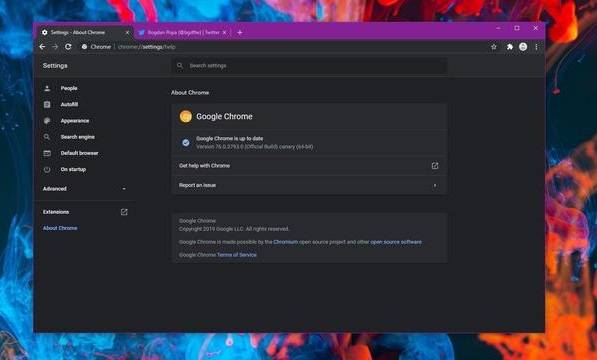Click the forward navigation arrow
The height and width of the screenshot is (360, 597).
point(55,47)
